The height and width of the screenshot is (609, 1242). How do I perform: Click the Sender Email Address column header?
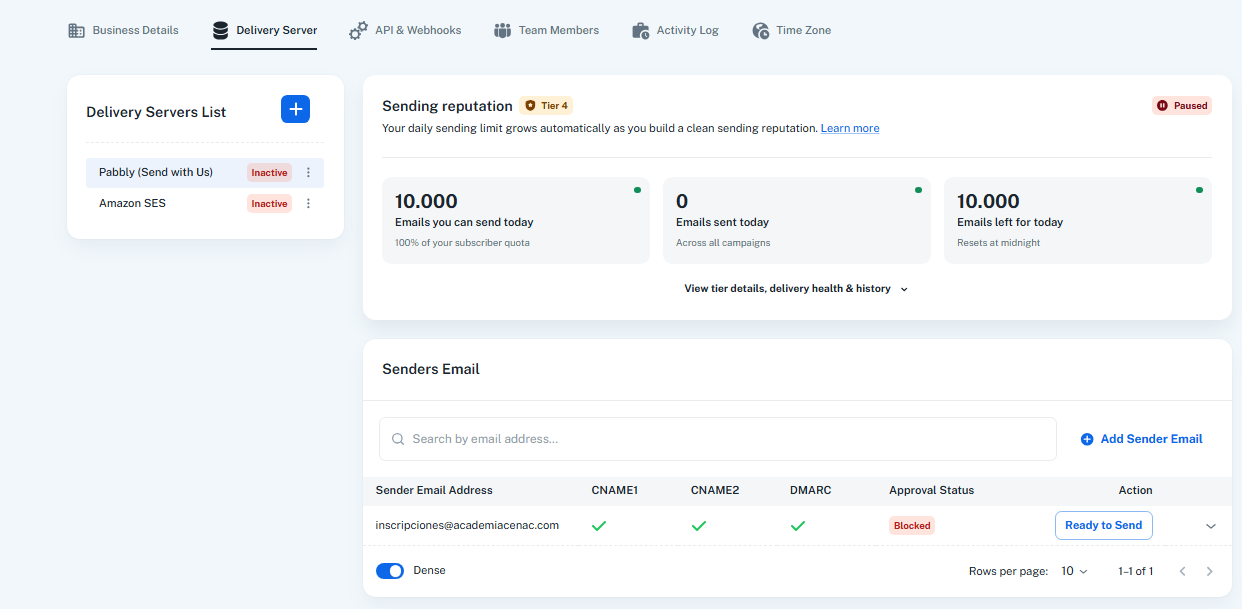click(x=434, y=490)
